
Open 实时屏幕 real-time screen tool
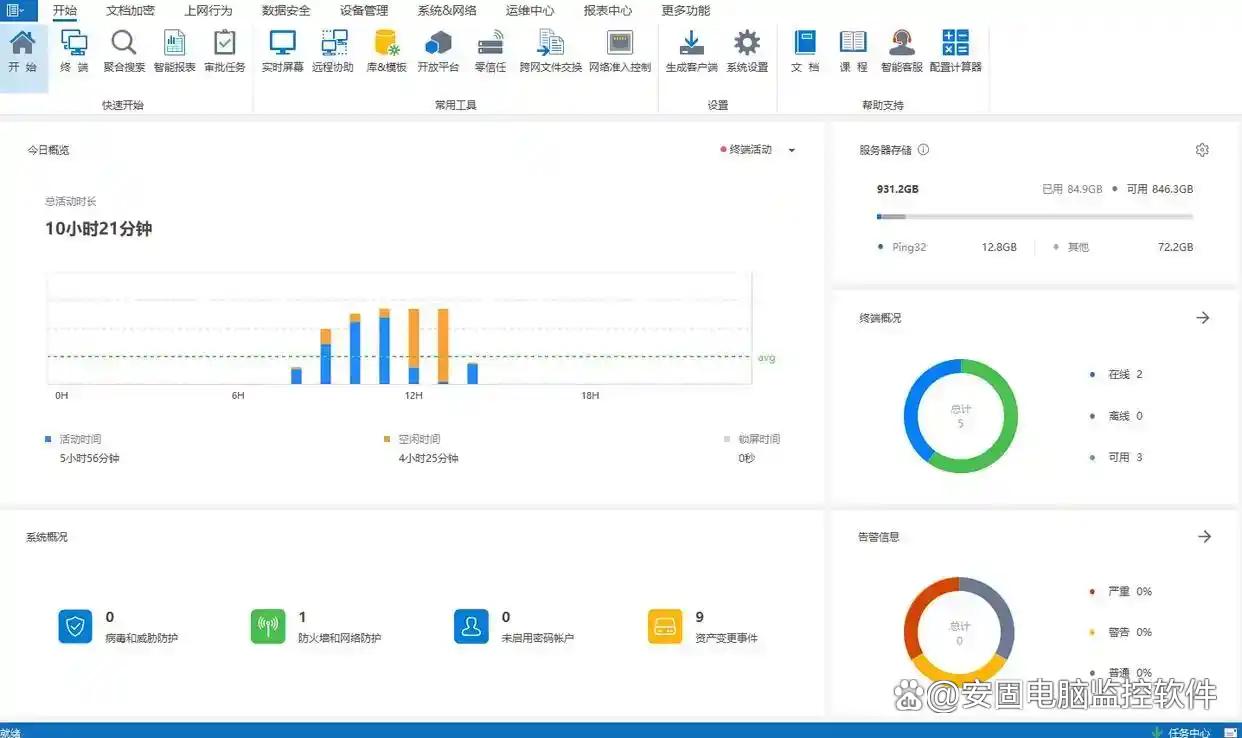[283, 50]
